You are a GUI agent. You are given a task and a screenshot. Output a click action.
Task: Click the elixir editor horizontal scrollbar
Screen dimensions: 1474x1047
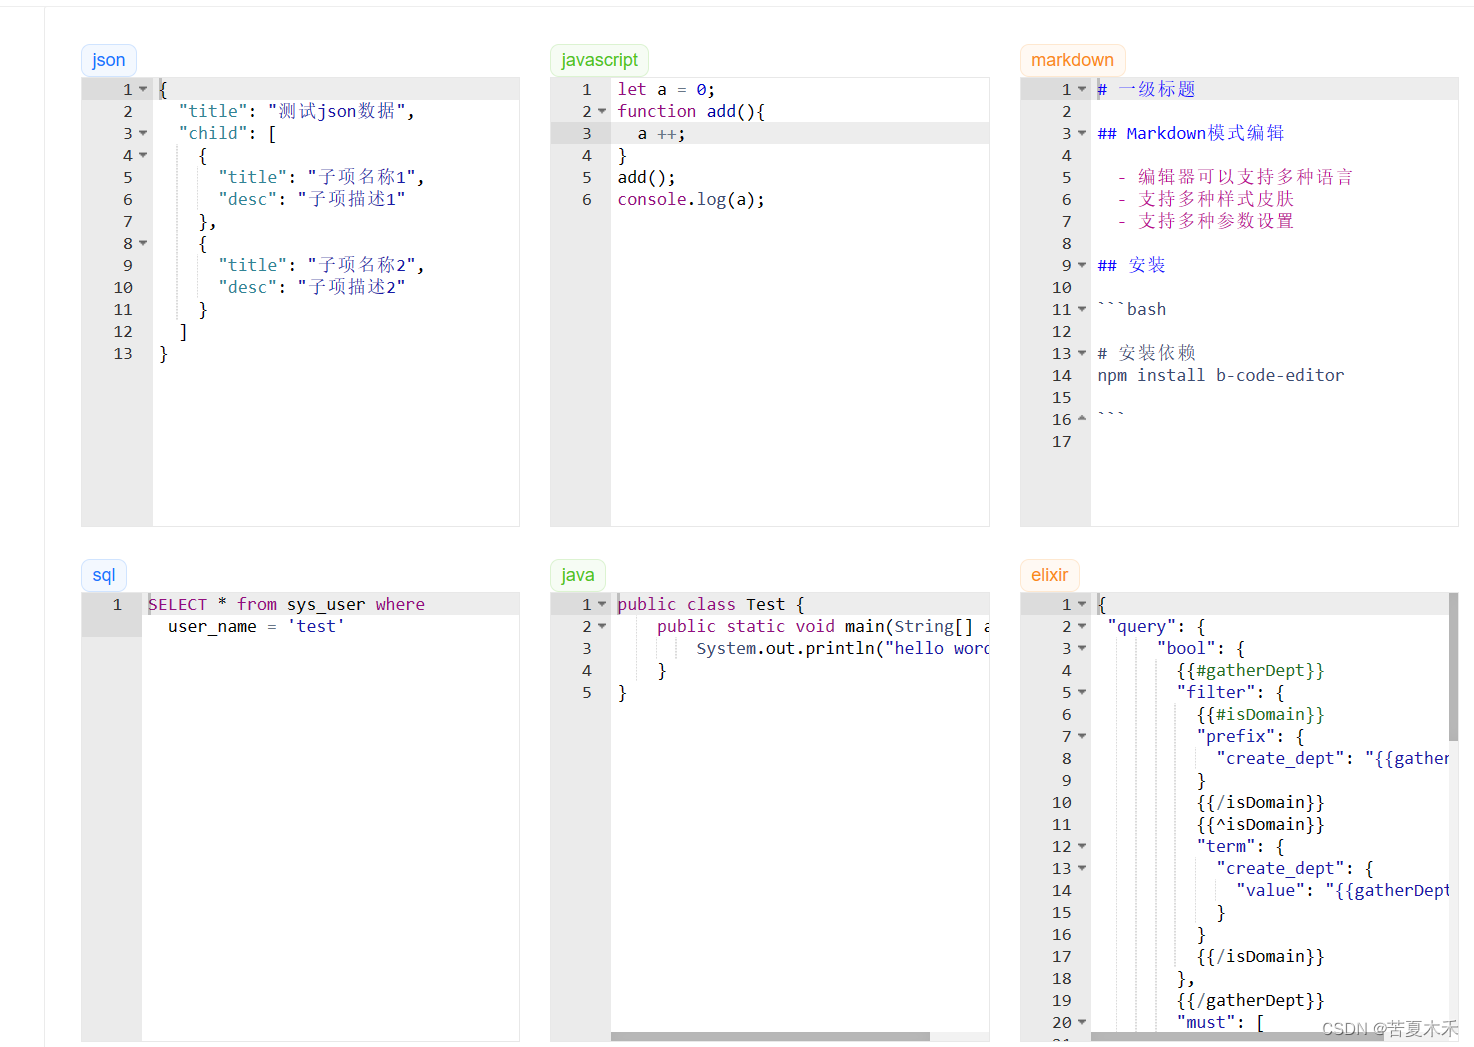[x=1237, y=1036]
